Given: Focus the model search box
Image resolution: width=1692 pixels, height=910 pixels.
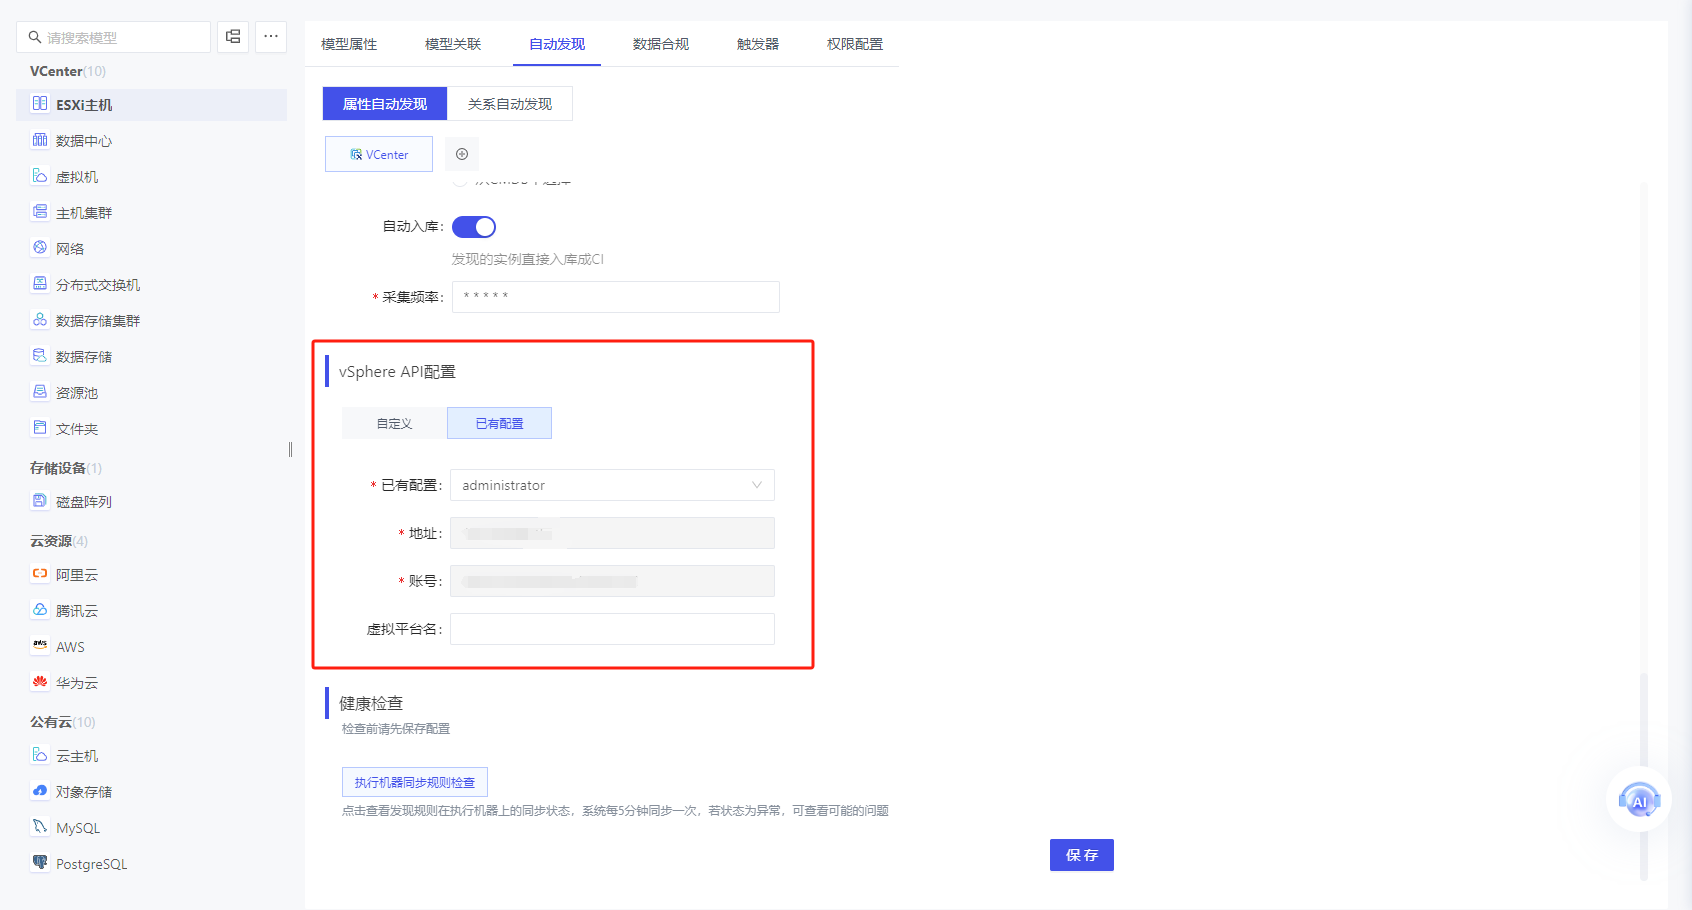Looking at the screenshot, I should tap(114, 37).
